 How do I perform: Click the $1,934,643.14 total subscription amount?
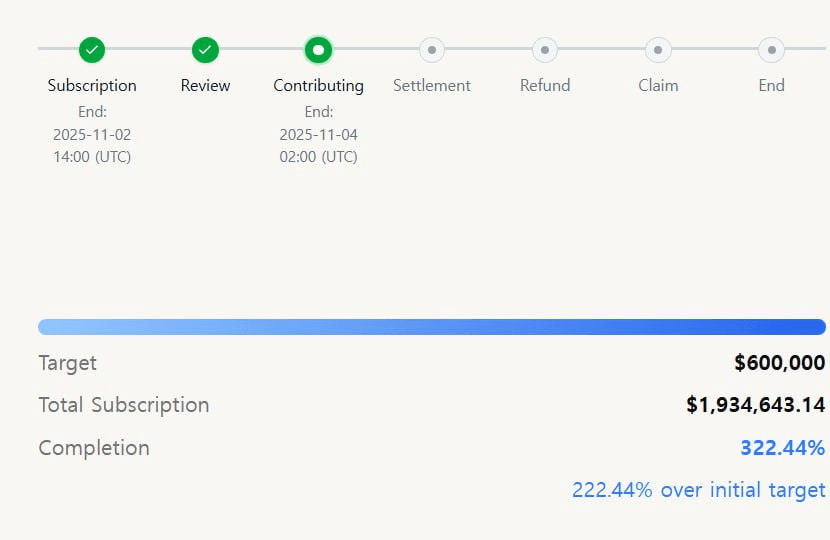[x=755, y=405]
